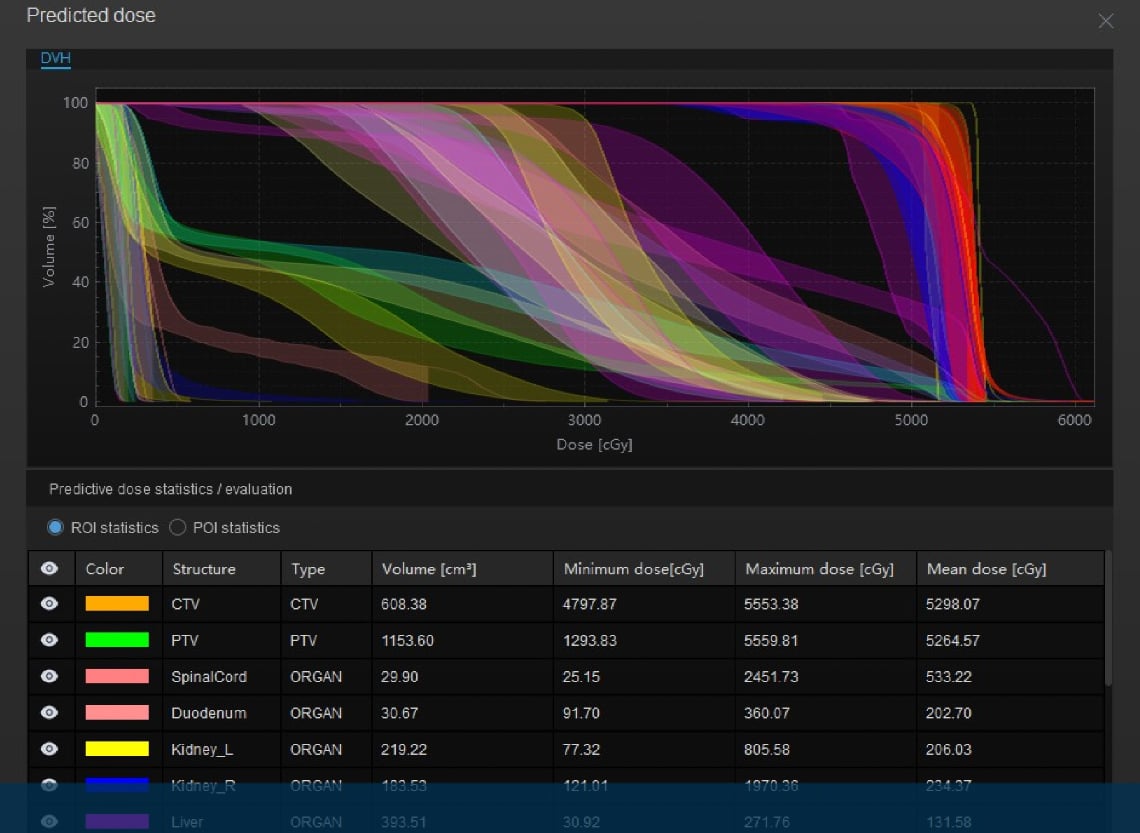1140x833 pixels.
Task: Sort by the Structure column header
Action: pos(222,568)
